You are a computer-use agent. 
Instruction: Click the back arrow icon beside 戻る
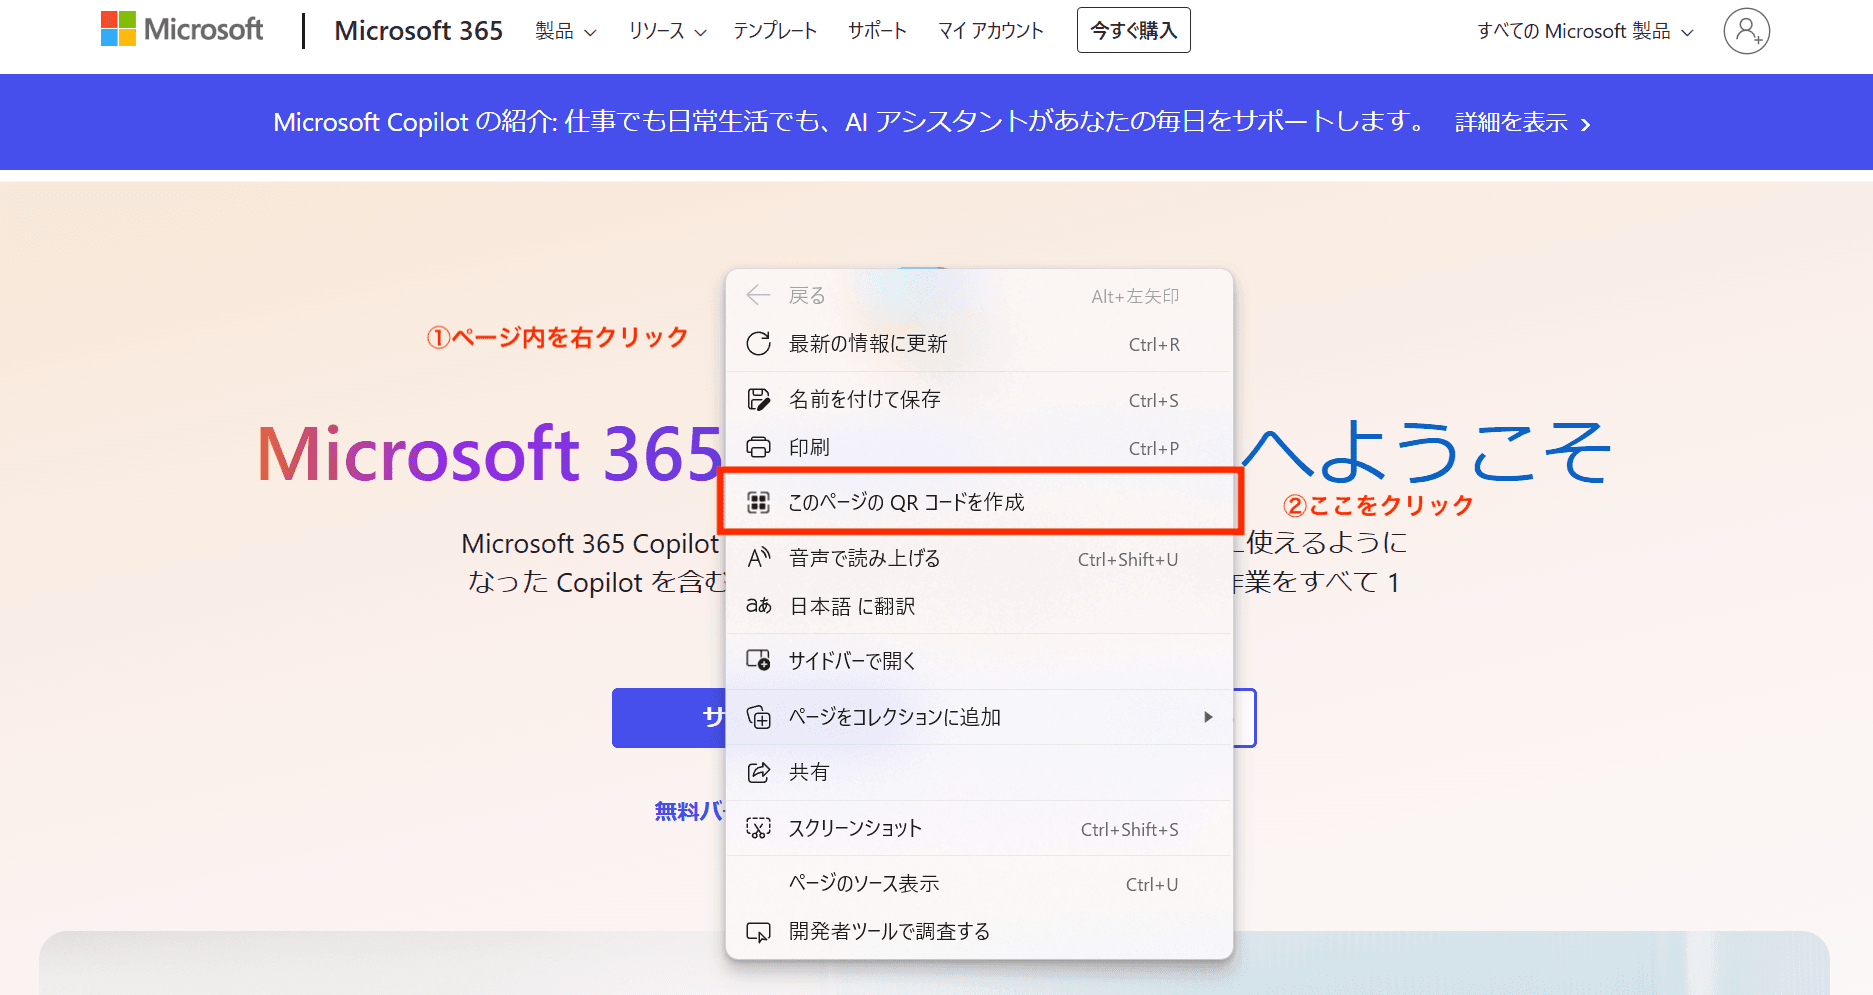tap(758, 295)
